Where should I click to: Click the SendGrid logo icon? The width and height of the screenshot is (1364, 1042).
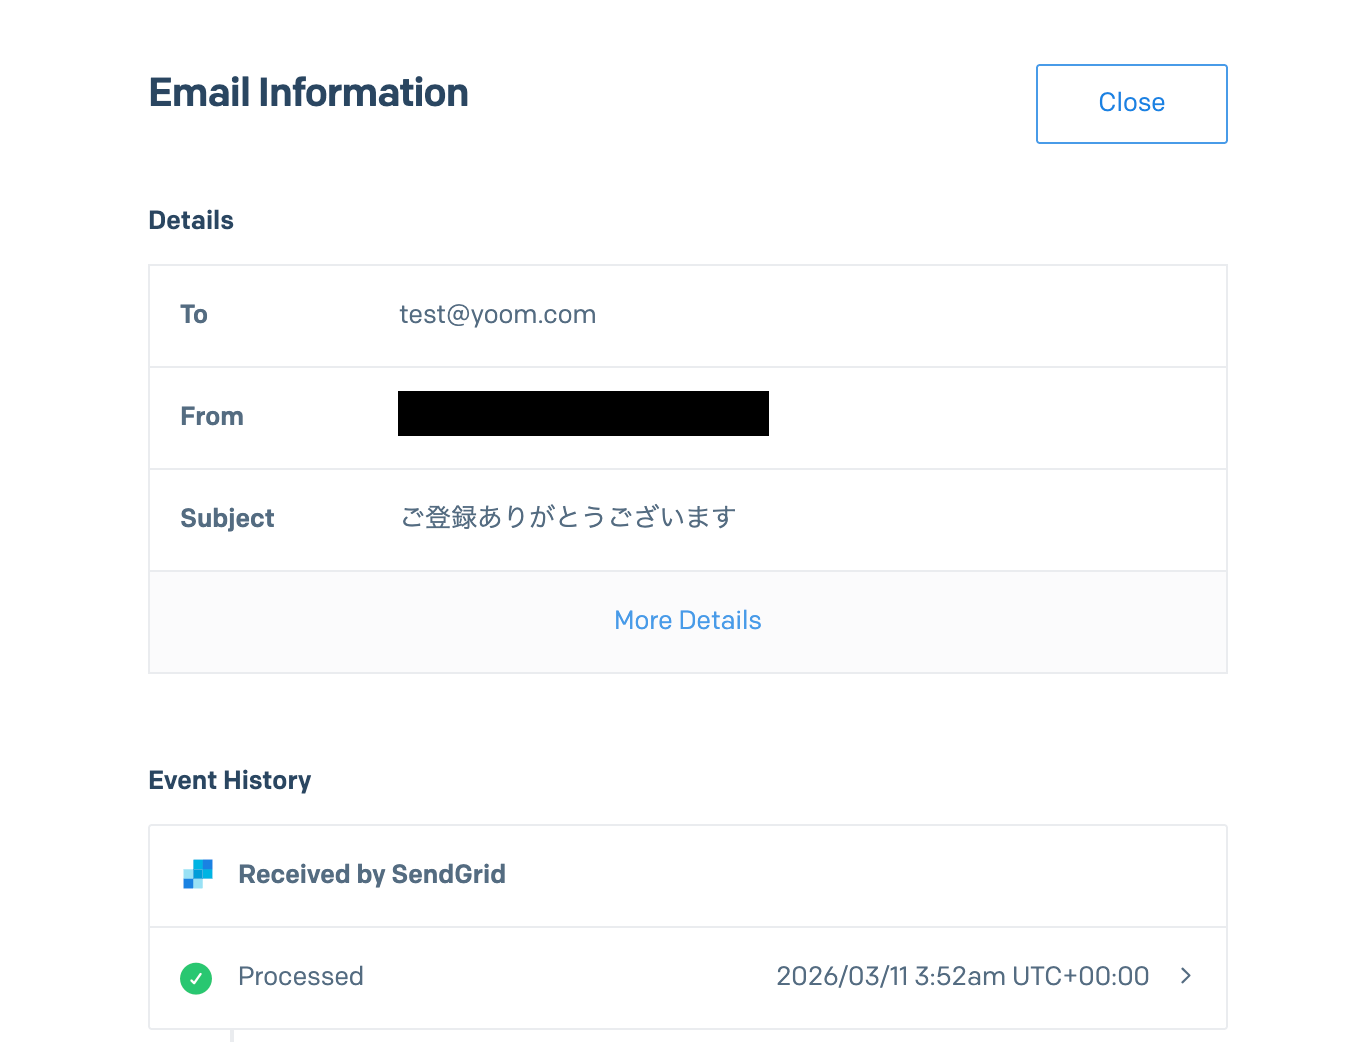tap(198, 874)
